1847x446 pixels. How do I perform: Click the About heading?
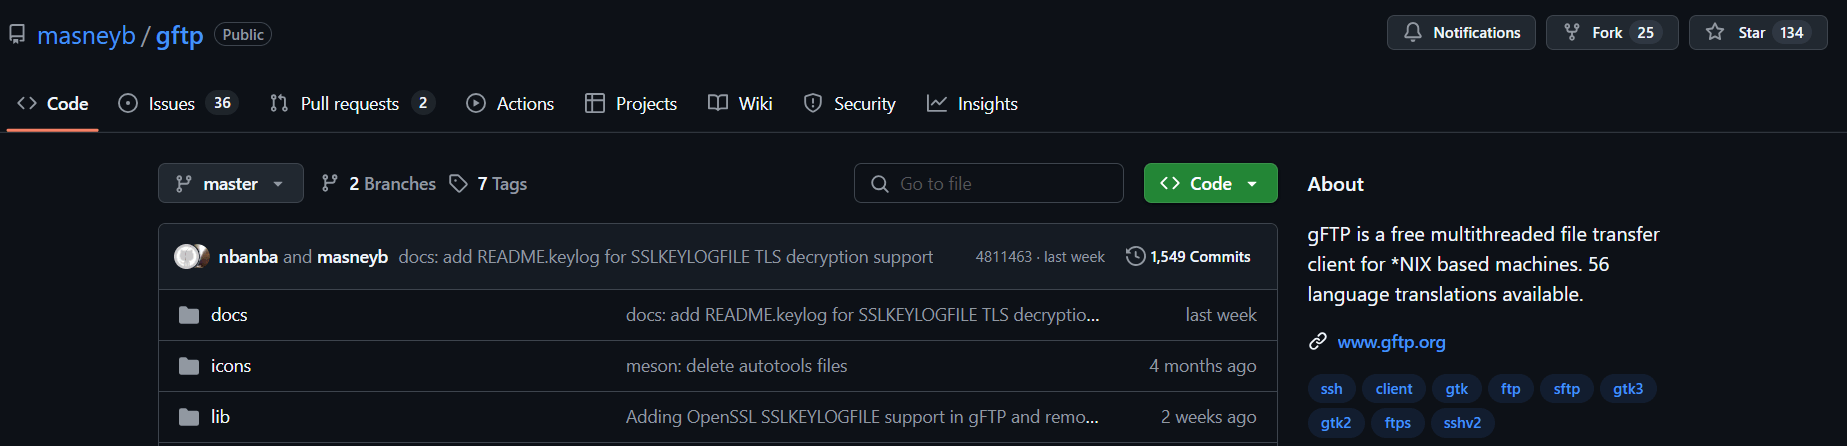click(1336, 184)
